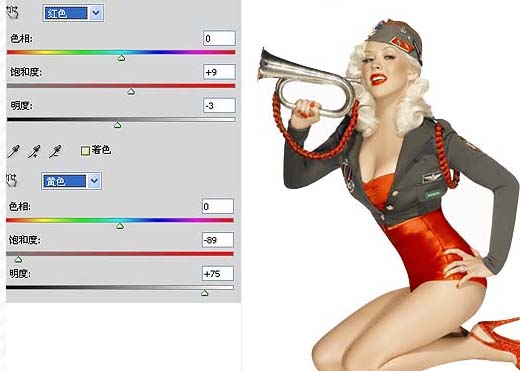Click the 色相 label in the red panel

tap(21, 39)
